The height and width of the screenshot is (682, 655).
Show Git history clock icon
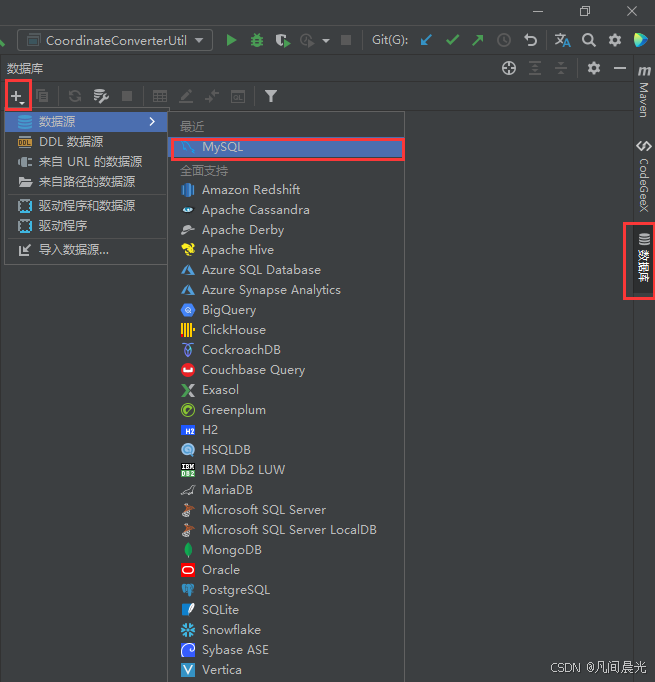pyautogui.click(x=504, y=40)
